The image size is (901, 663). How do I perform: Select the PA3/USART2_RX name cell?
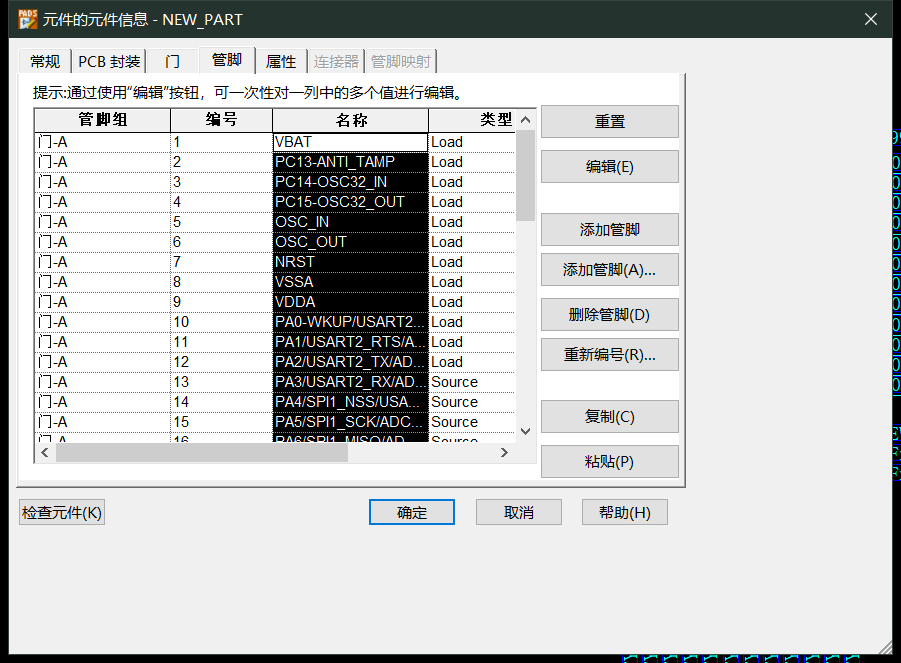click(351, 382)
